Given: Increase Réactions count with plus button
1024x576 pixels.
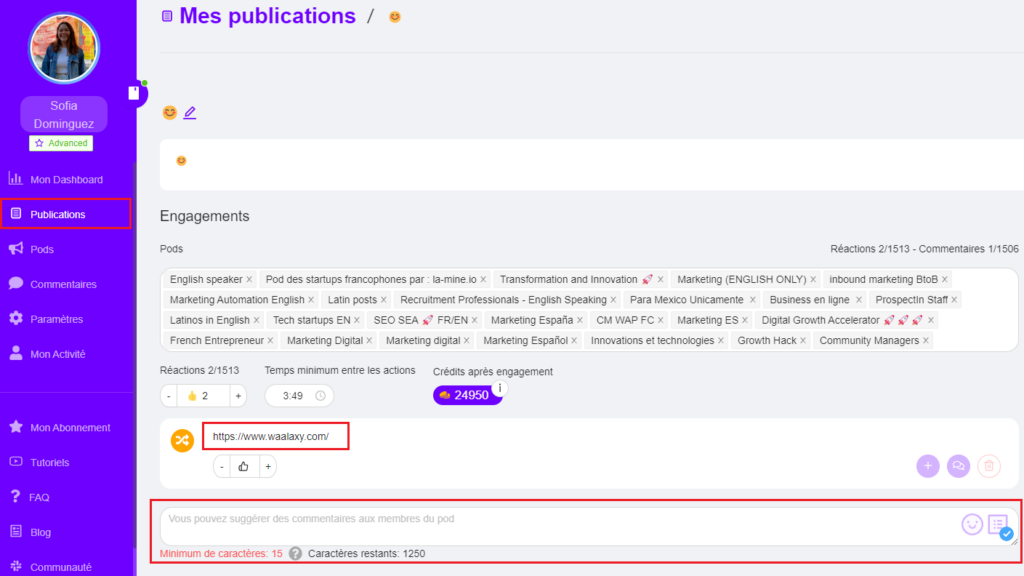Looking at the screenshot, I should point(238,396).
